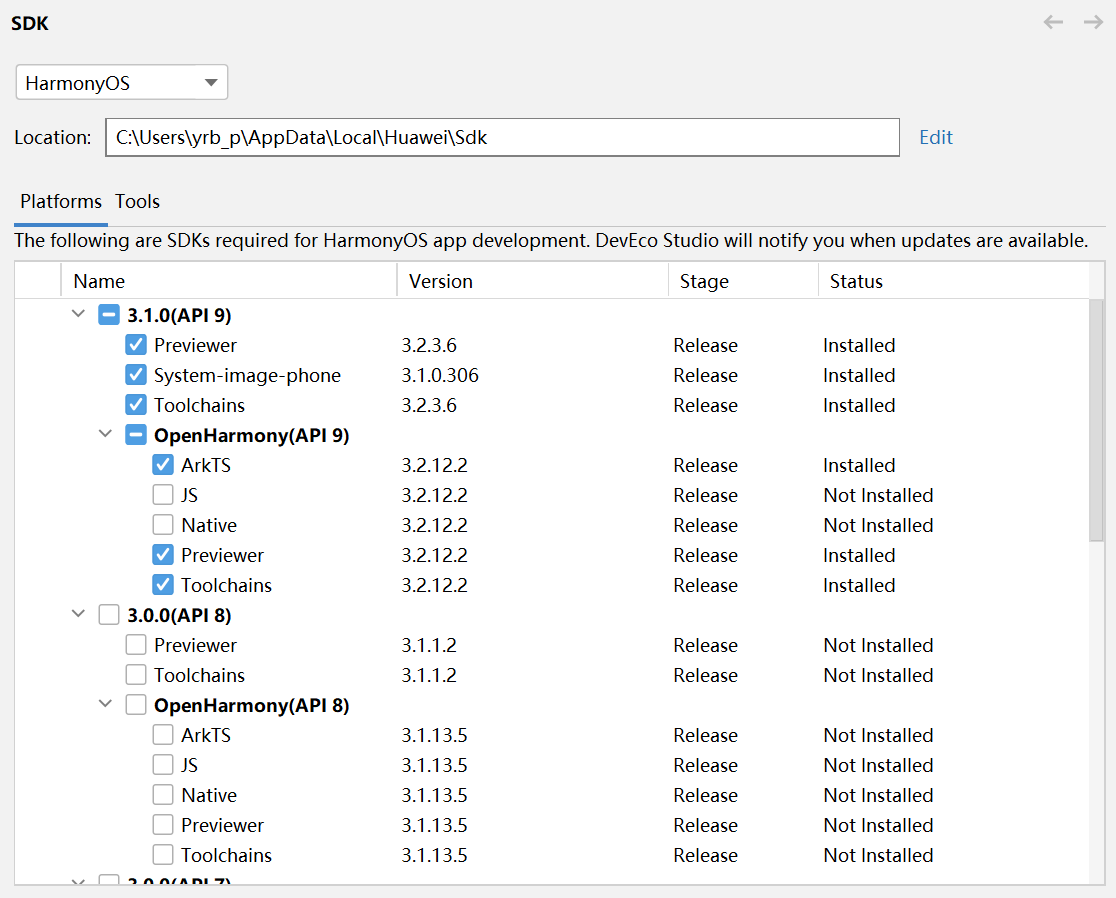Click Installed status of ArkTS 3.2.12.2

tap(859, 465)
